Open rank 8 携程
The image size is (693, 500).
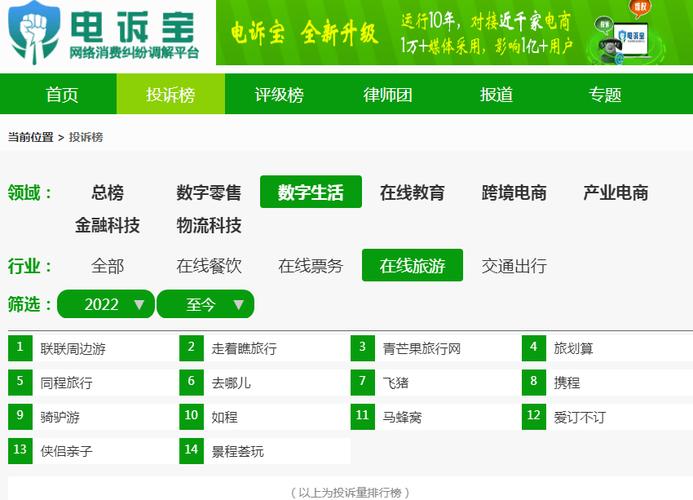[x=607, y=382]
